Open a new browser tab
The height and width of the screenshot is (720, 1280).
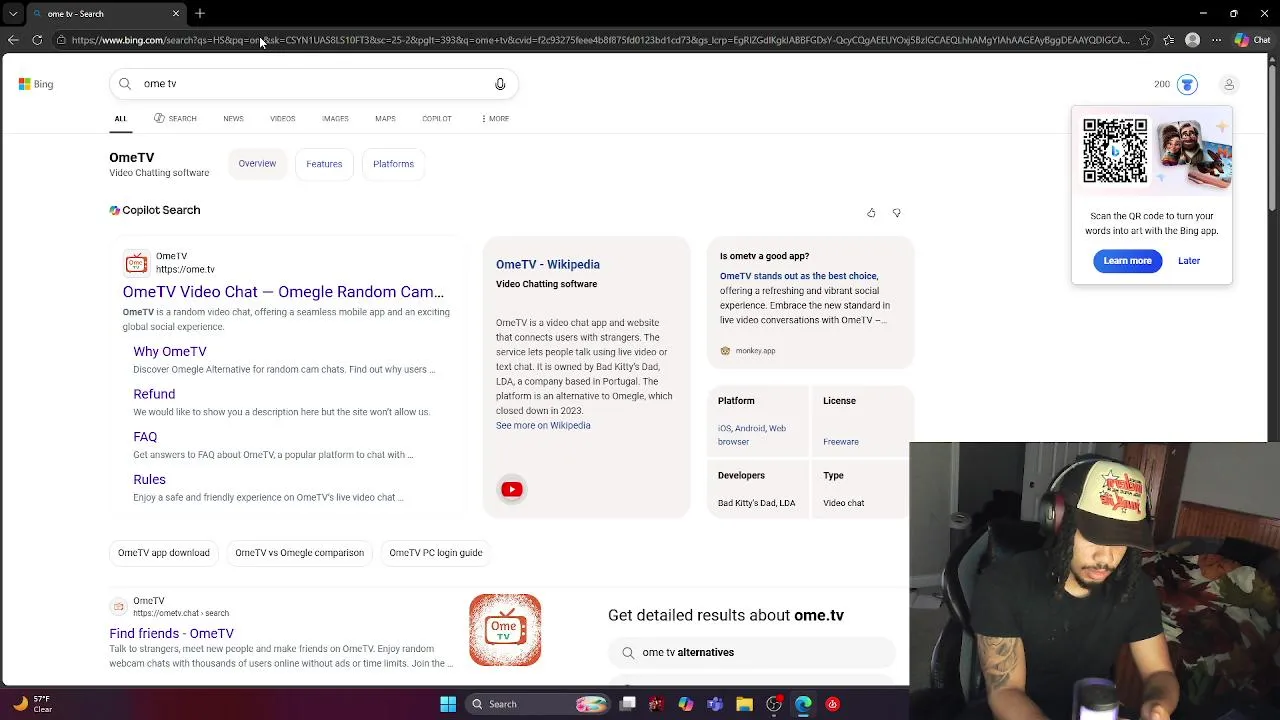point(200,14)
